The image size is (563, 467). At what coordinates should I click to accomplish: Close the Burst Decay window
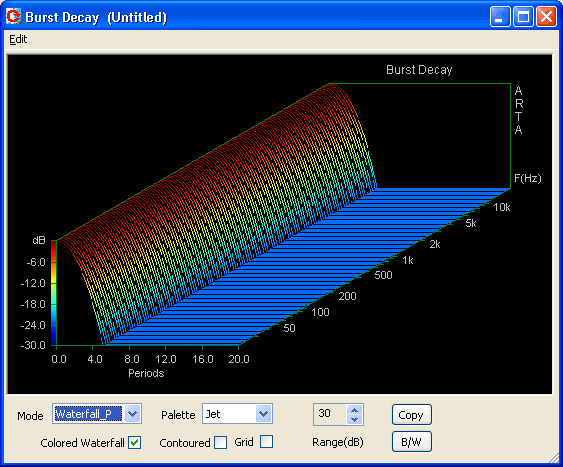546,17
